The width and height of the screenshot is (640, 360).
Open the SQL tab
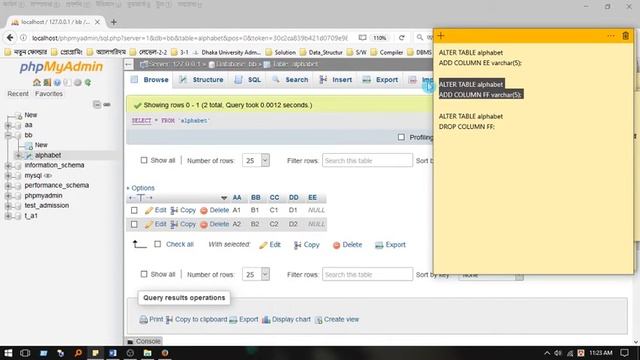click(x=248, y=80)
